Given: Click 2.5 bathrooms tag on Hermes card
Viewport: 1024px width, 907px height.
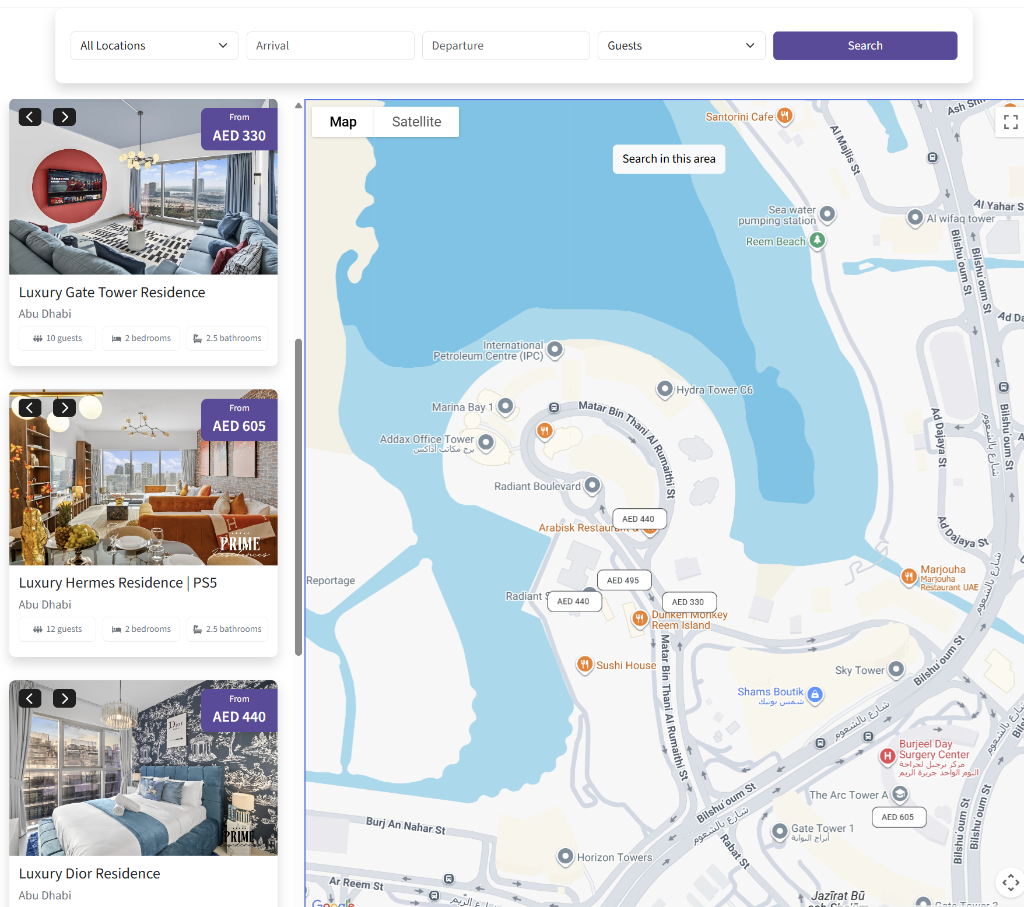Looking at the screenshot, I should [x=227, y=629].
